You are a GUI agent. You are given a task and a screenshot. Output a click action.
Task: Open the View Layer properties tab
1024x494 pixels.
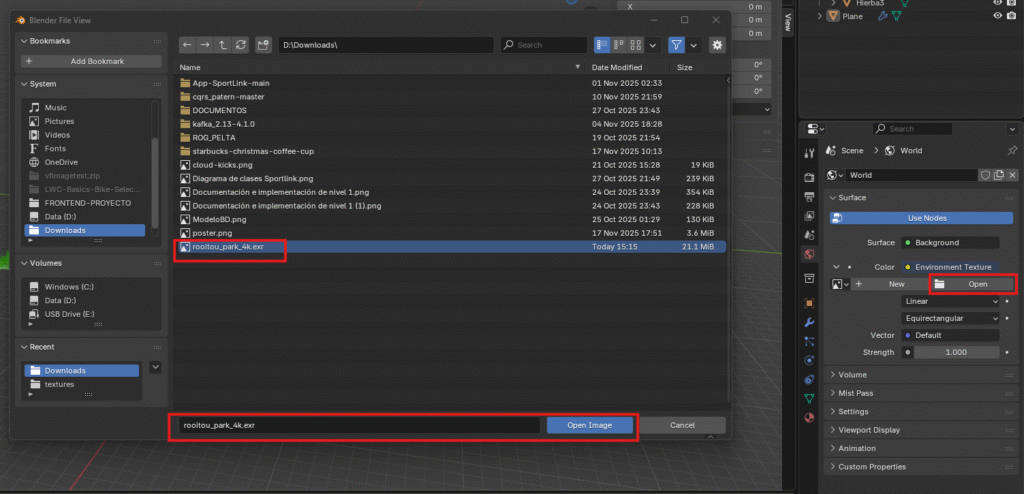pyautogui.click(x=810, y=215)
